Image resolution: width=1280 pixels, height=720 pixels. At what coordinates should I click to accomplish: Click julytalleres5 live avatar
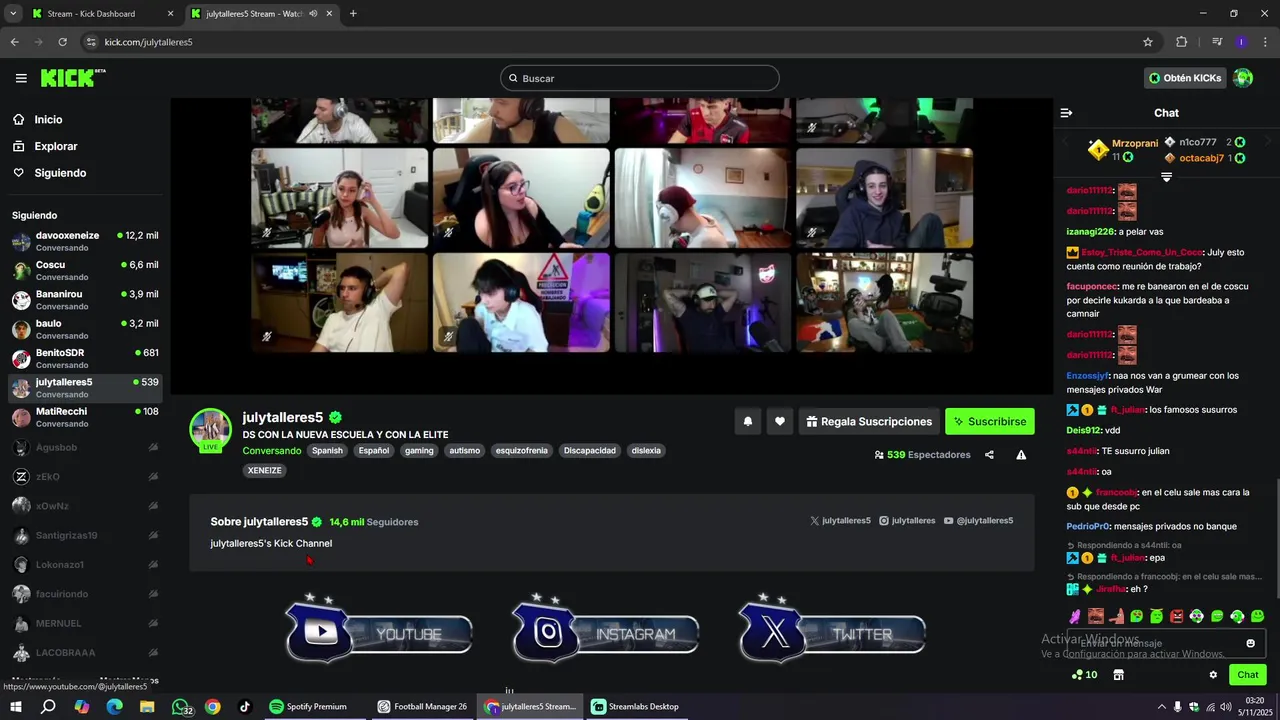pos(211,429)
